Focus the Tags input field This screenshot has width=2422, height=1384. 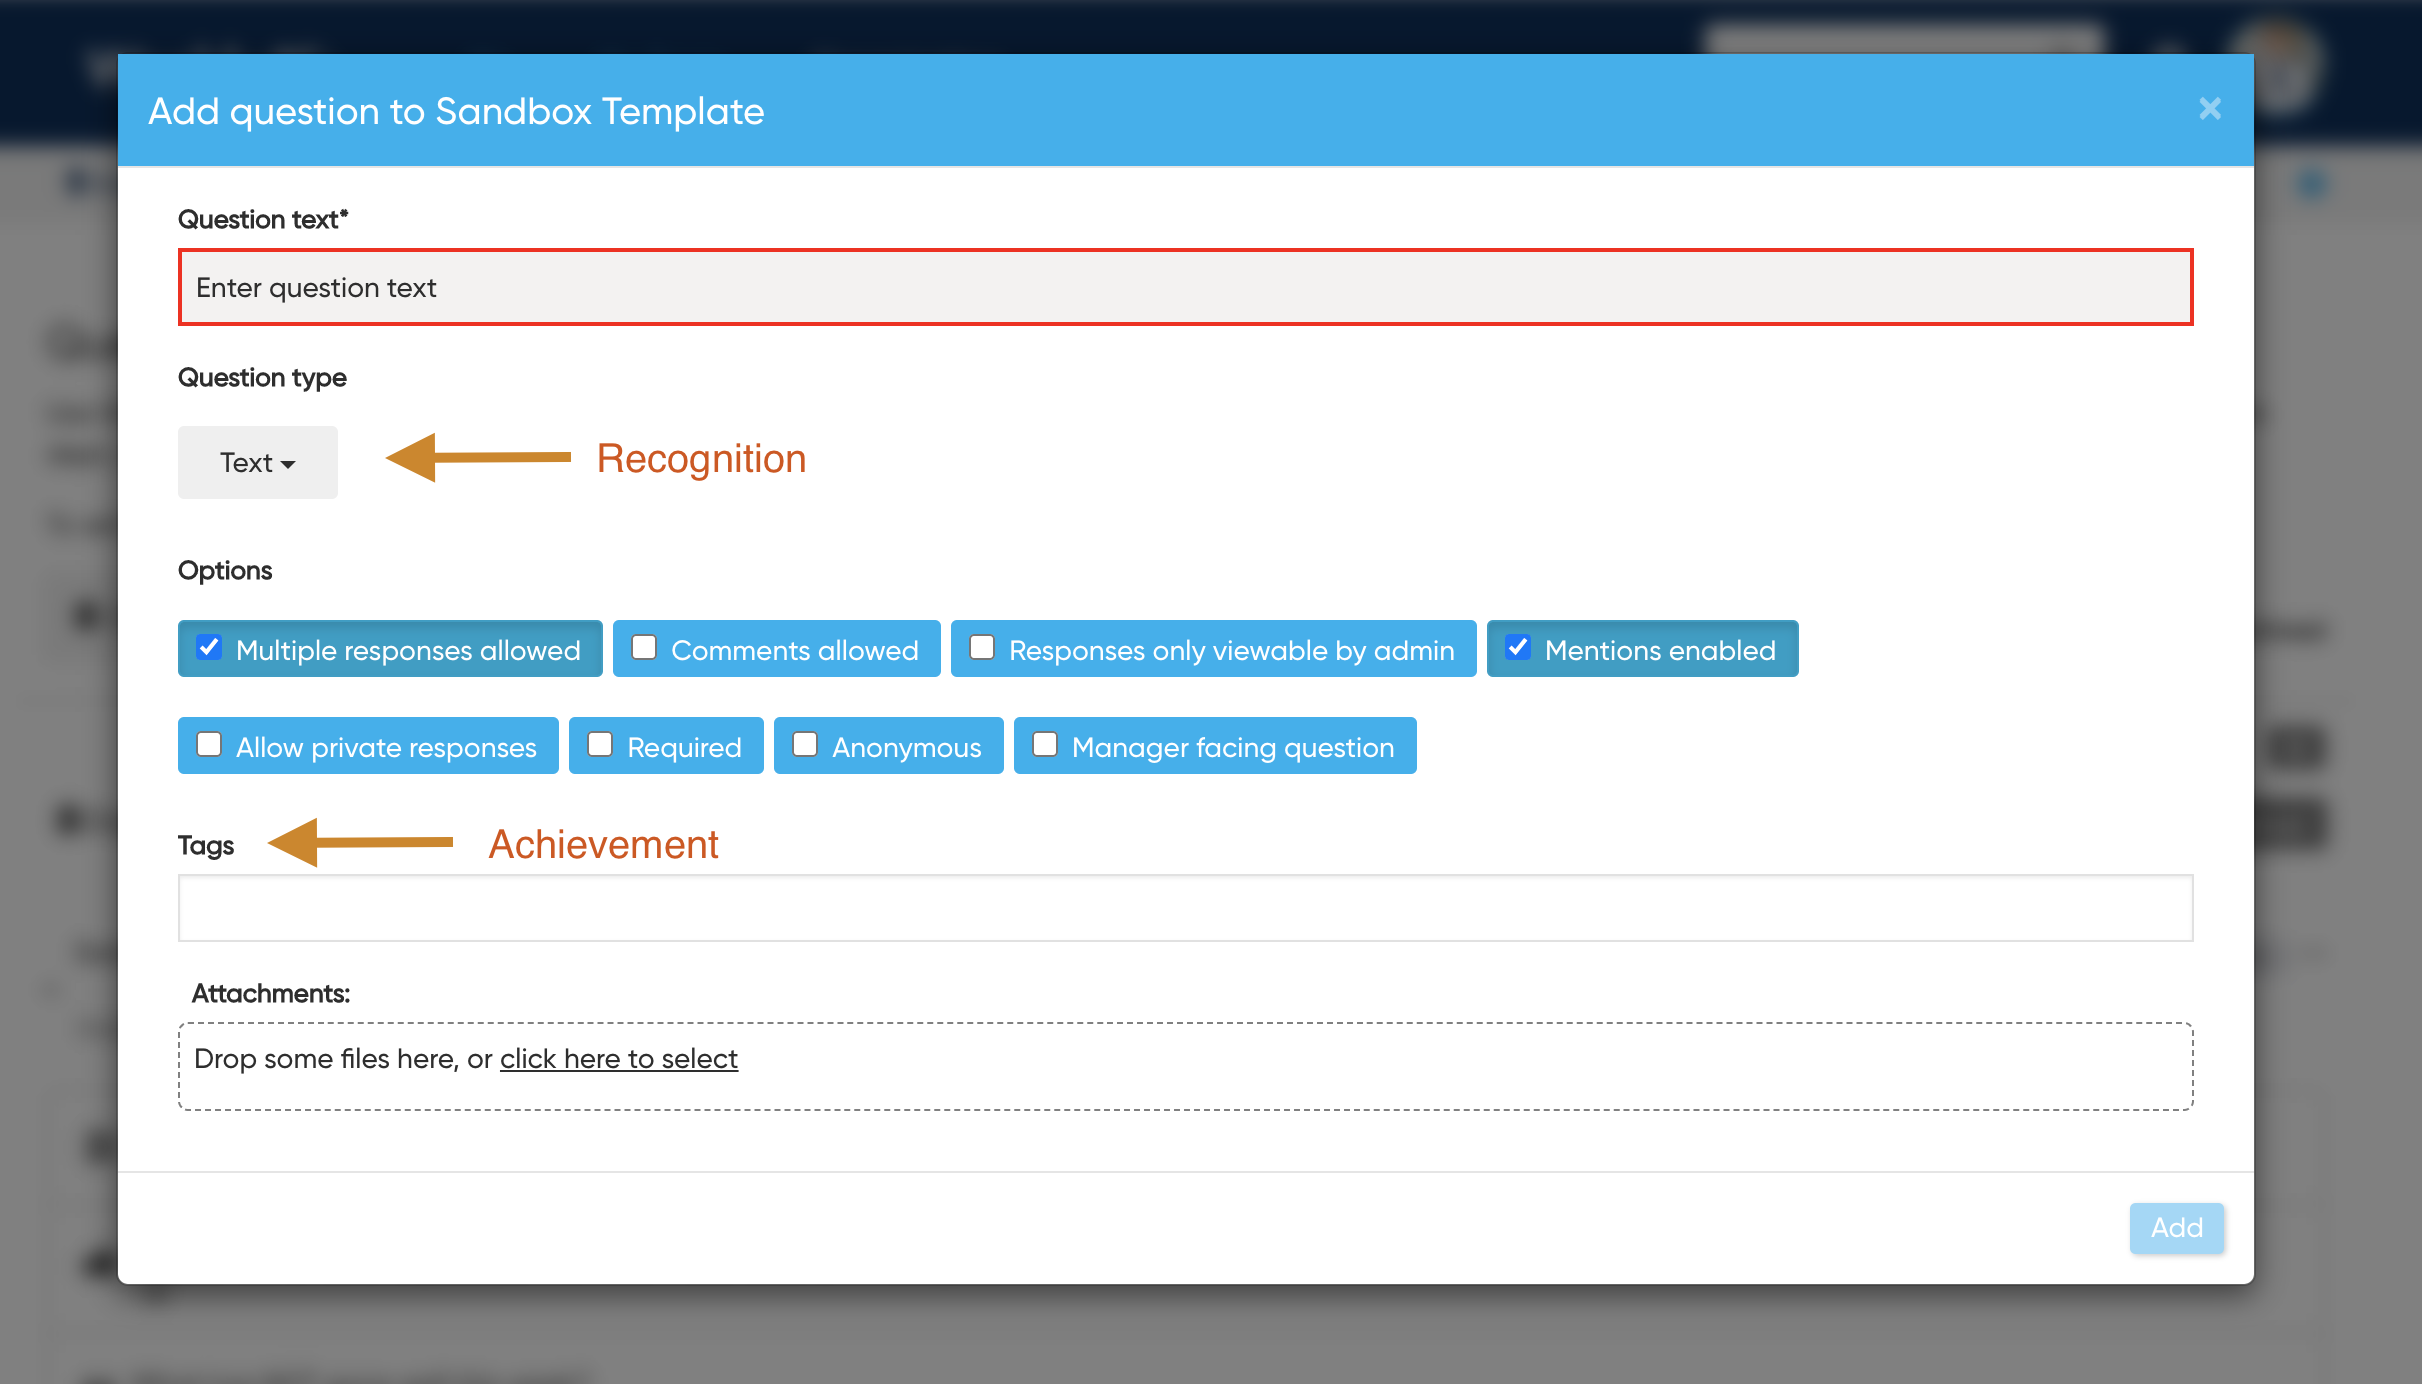pyautogui.click(x=1185, y=908)
